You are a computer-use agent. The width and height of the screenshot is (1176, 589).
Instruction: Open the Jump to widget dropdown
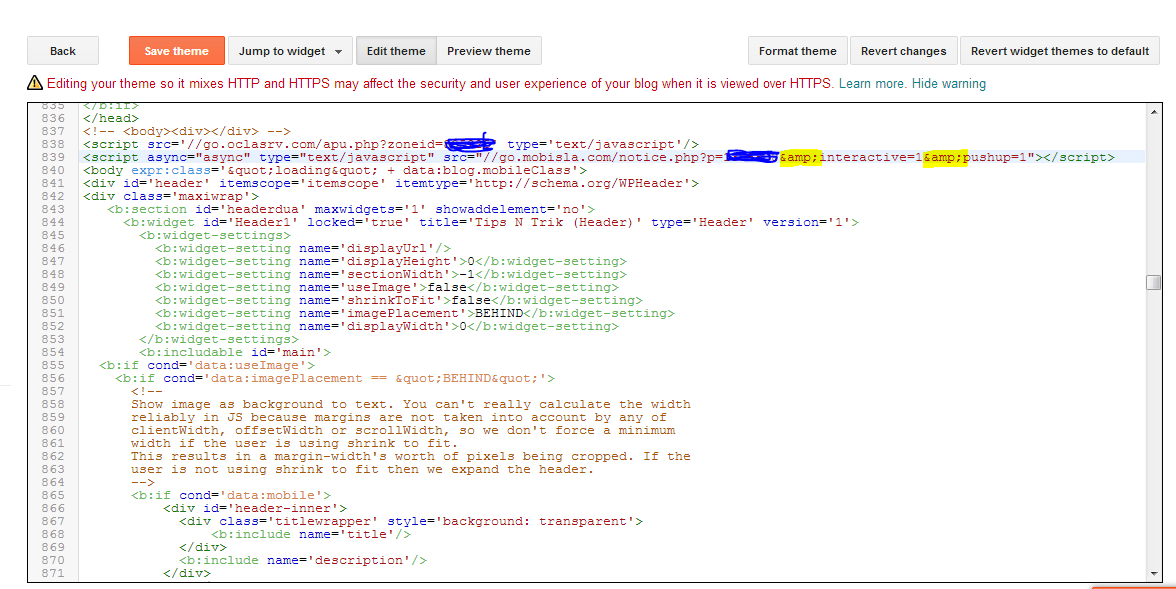(290, 51)
